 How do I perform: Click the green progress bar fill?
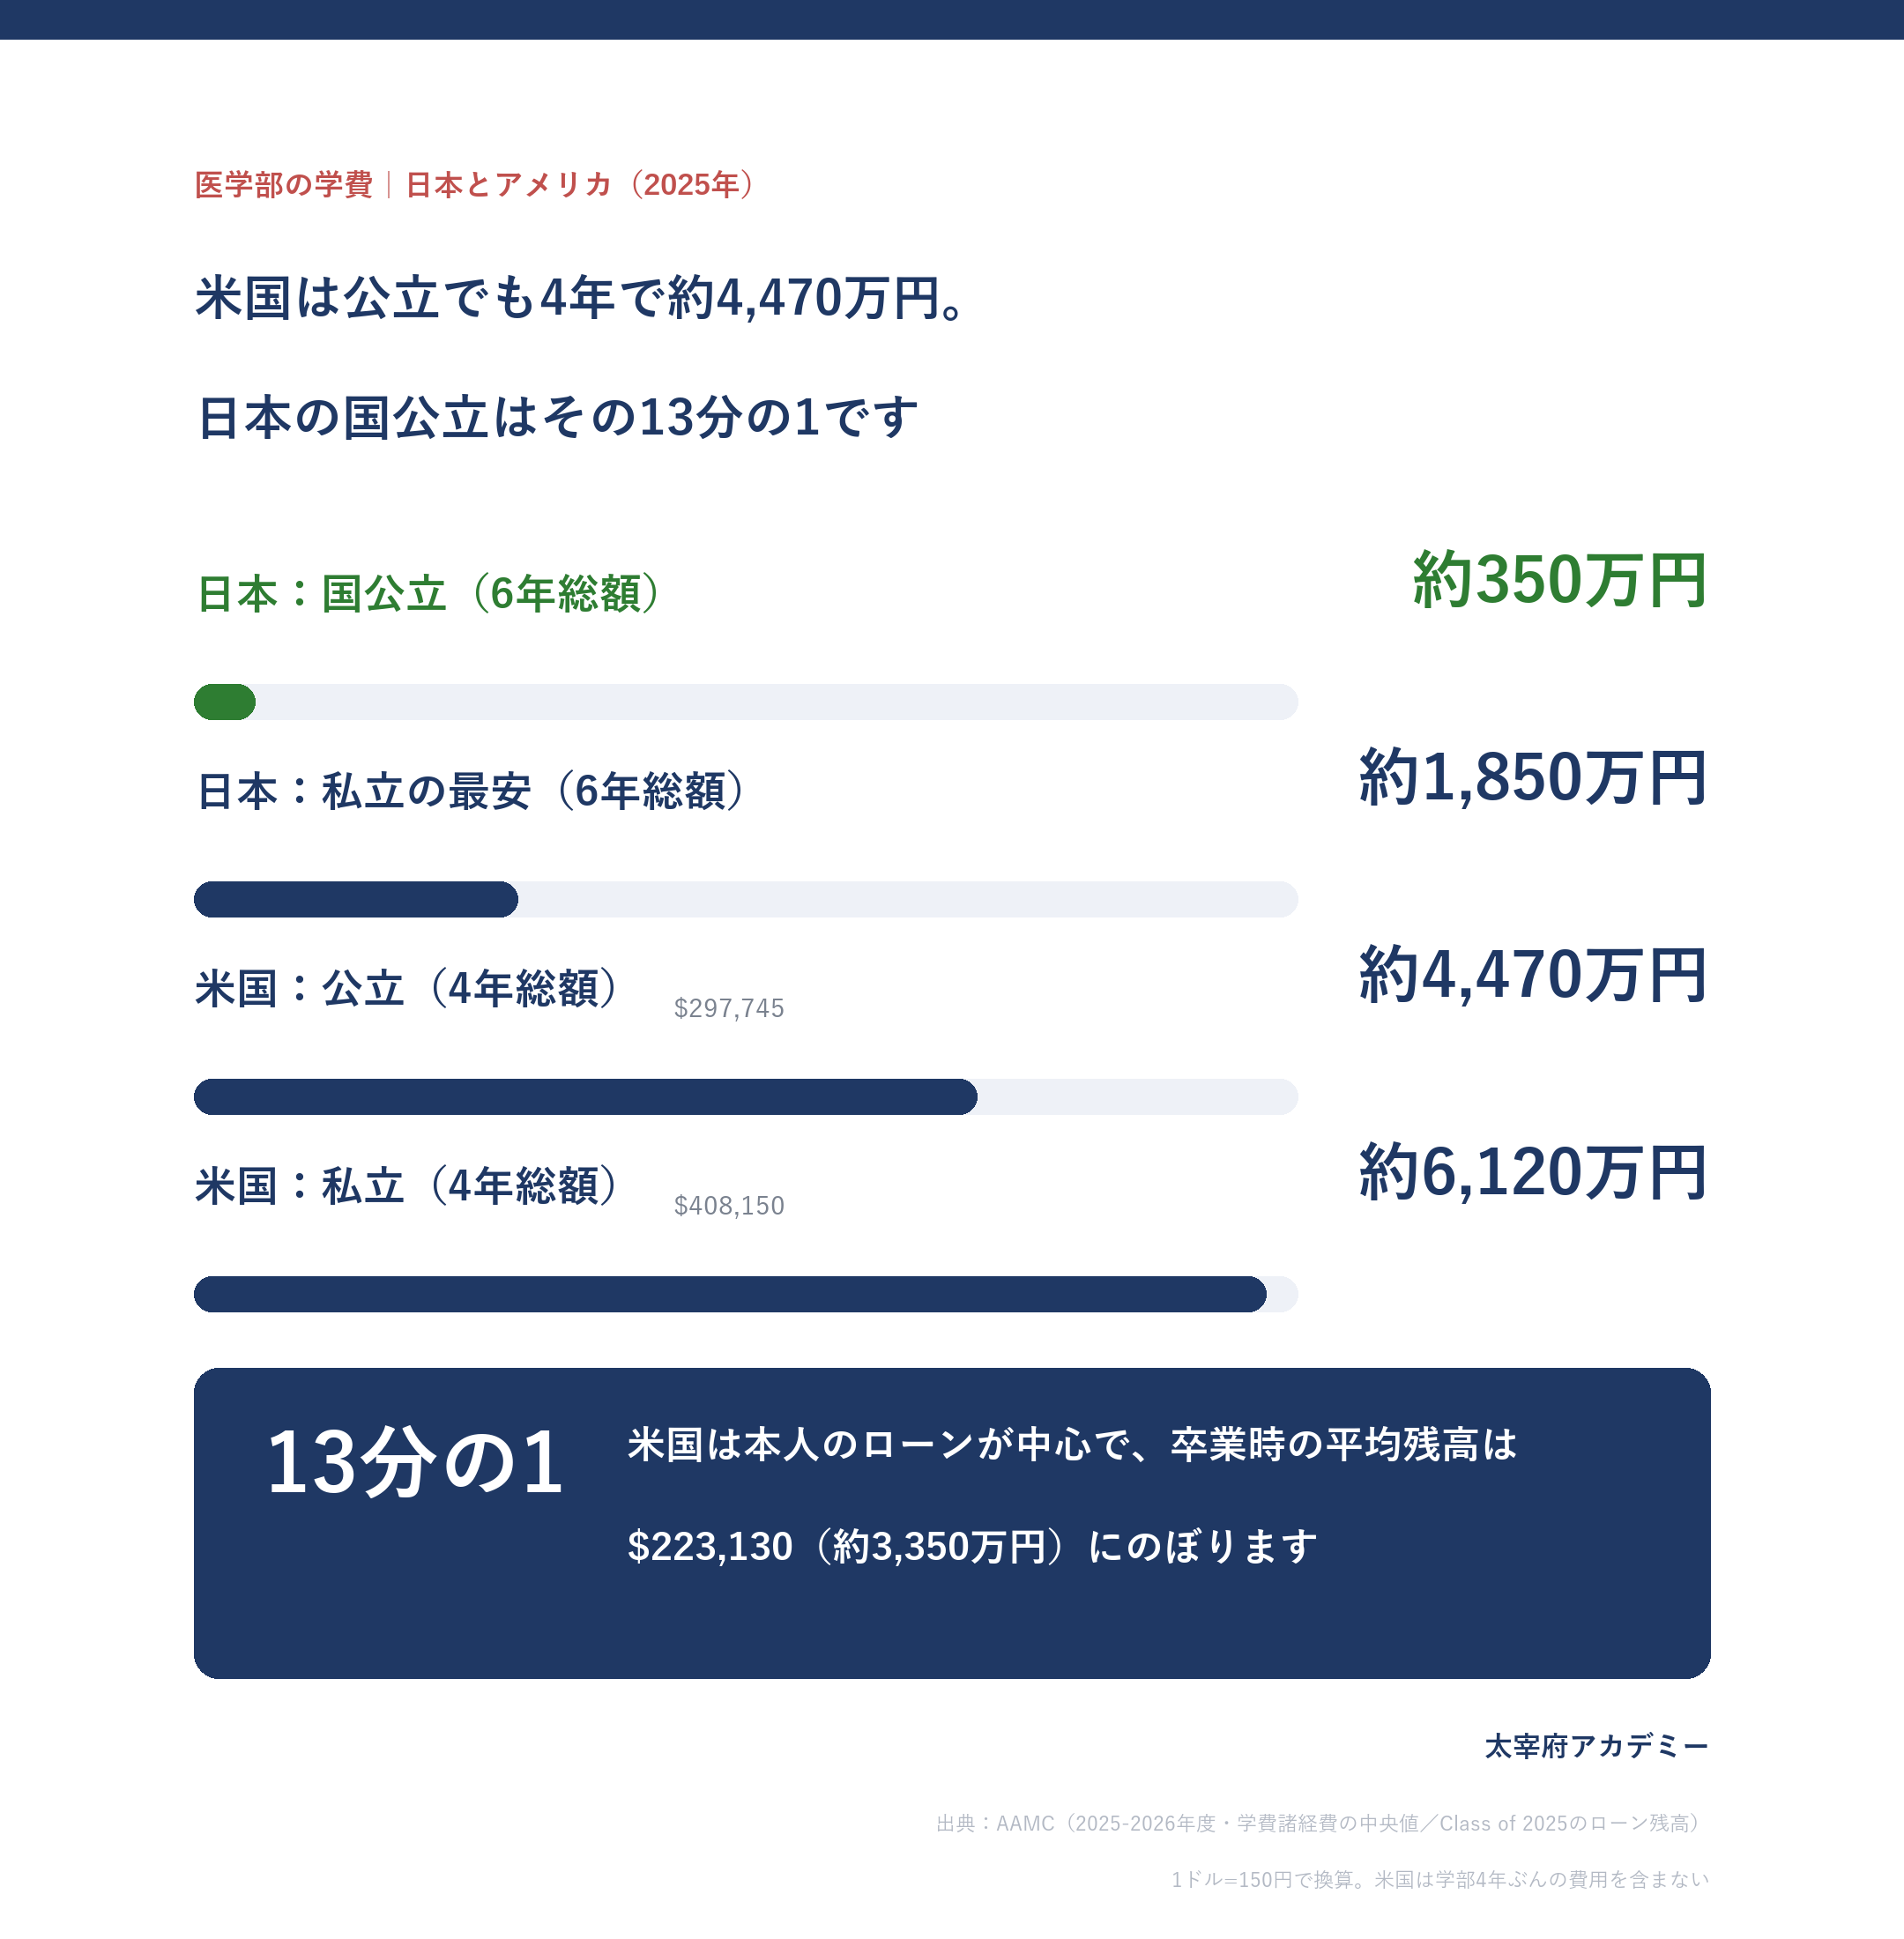click(x=225, y=702)
